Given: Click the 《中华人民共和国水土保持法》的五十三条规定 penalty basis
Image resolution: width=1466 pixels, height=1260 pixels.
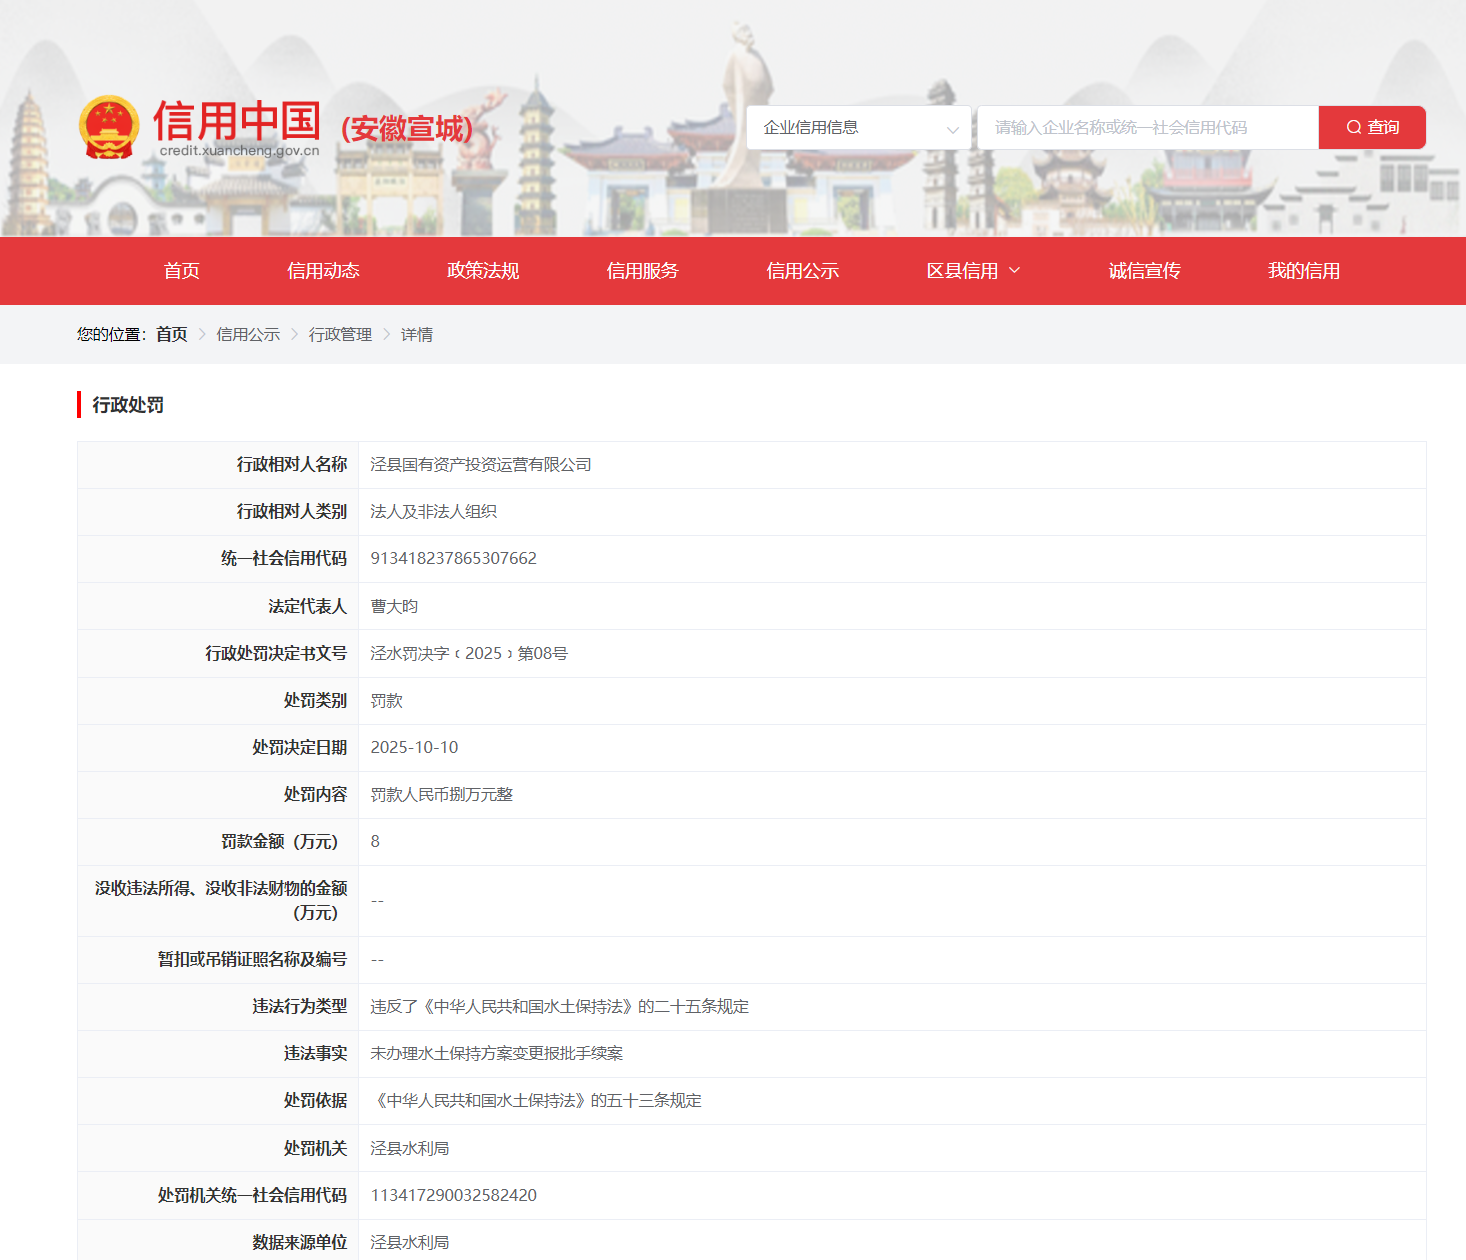Looking at the screenshot, I should click(536, 1101).
